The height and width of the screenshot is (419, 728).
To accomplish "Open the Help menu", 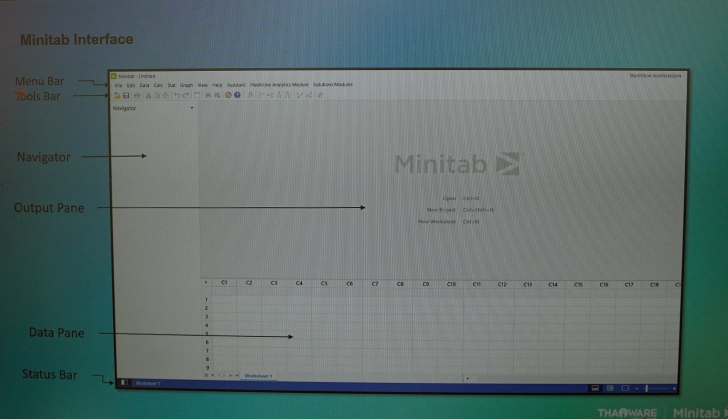I will tap(217, 85).
